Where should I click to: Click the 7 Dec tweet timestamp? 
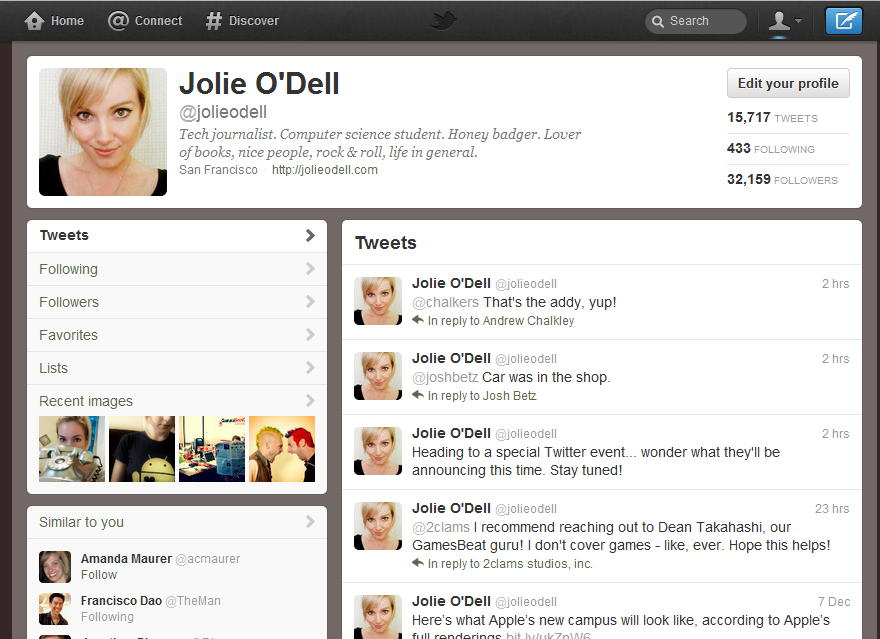point(834,602)
